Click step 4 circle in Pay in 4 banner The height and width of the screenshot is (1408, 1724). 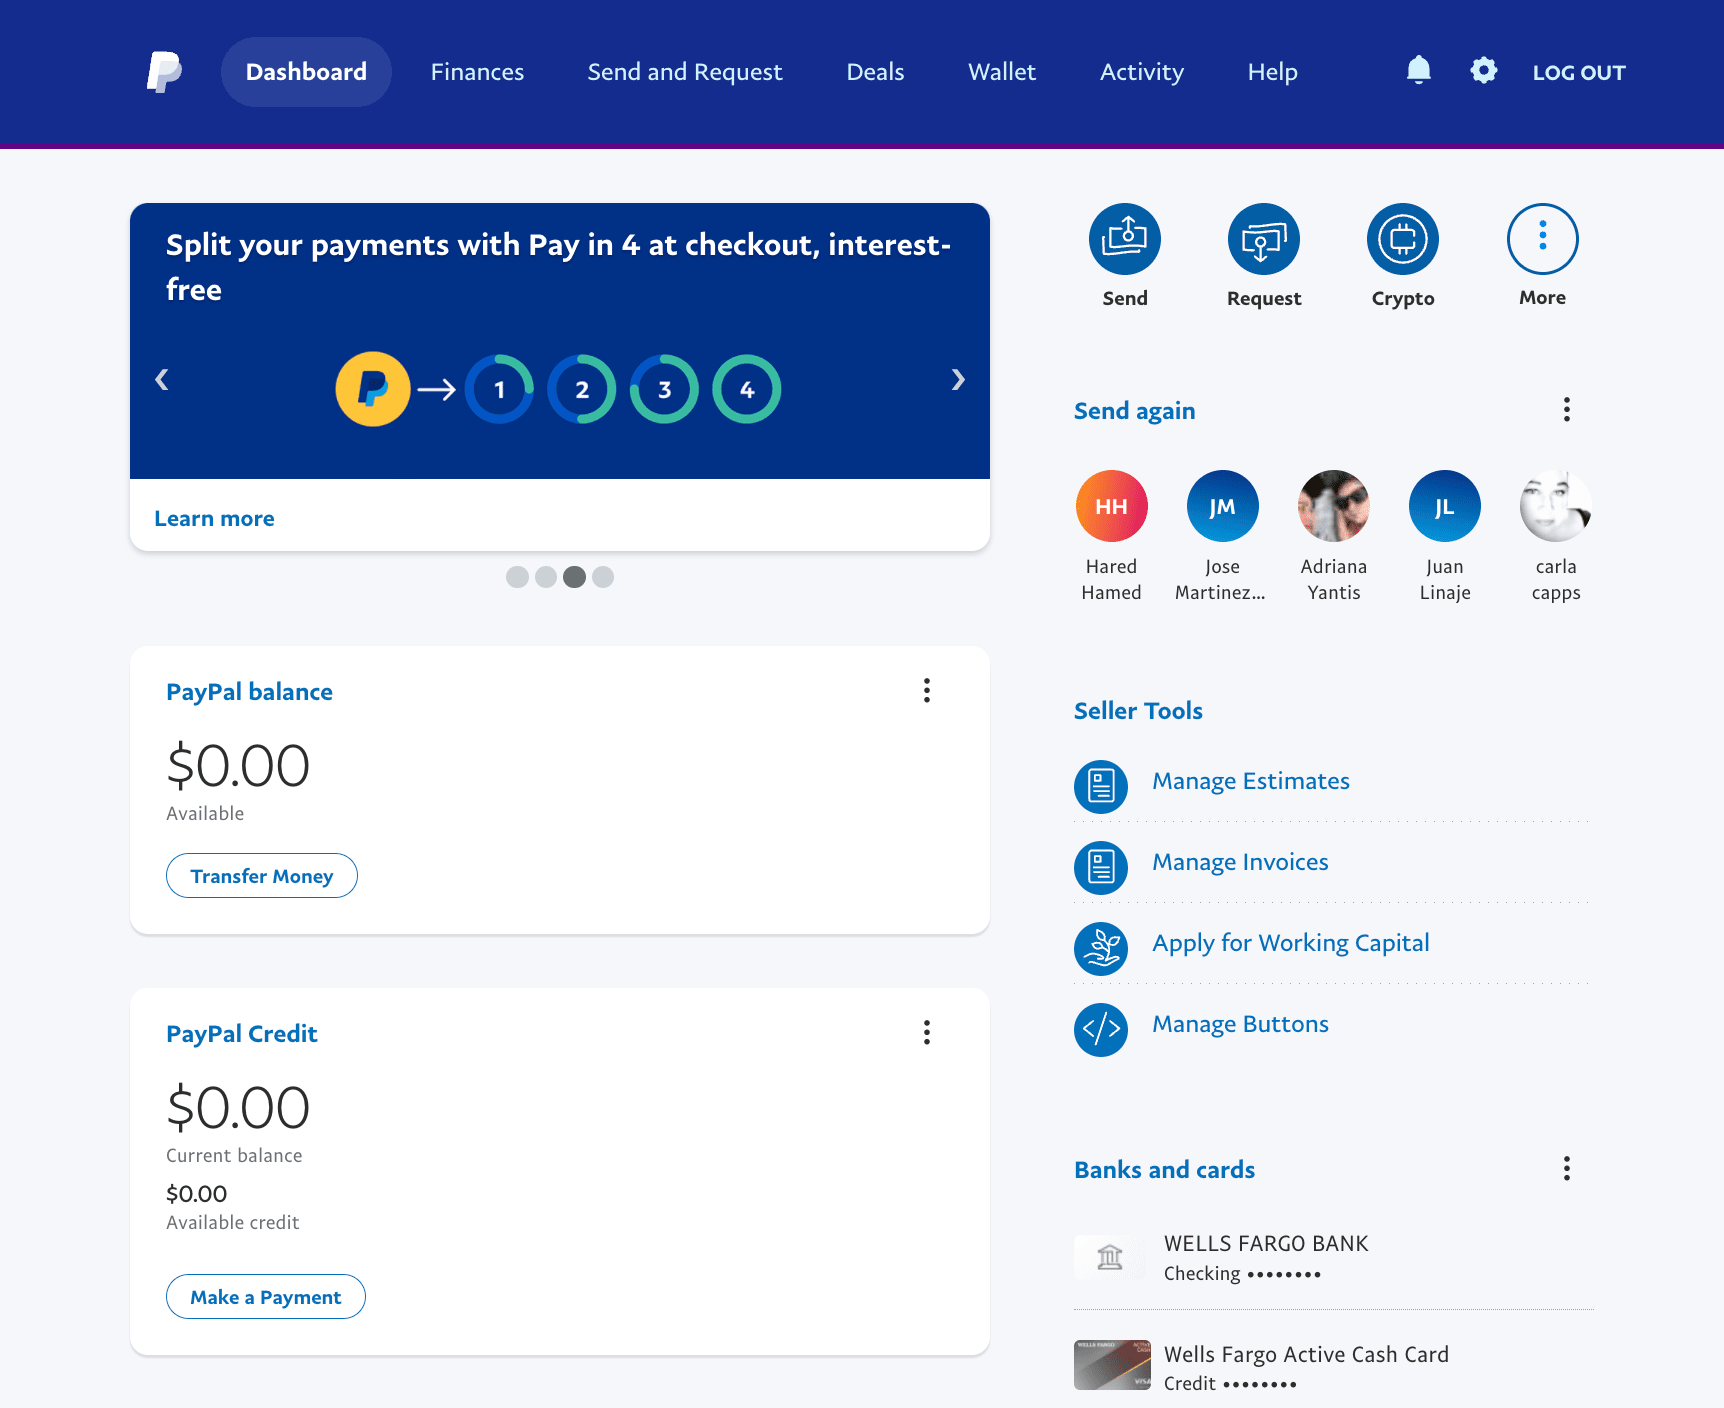(747, 389)
